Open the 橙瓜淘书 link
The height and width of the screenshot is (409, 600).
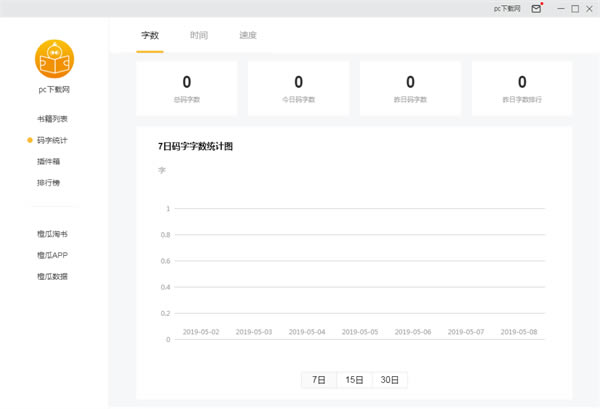point(53,234)
